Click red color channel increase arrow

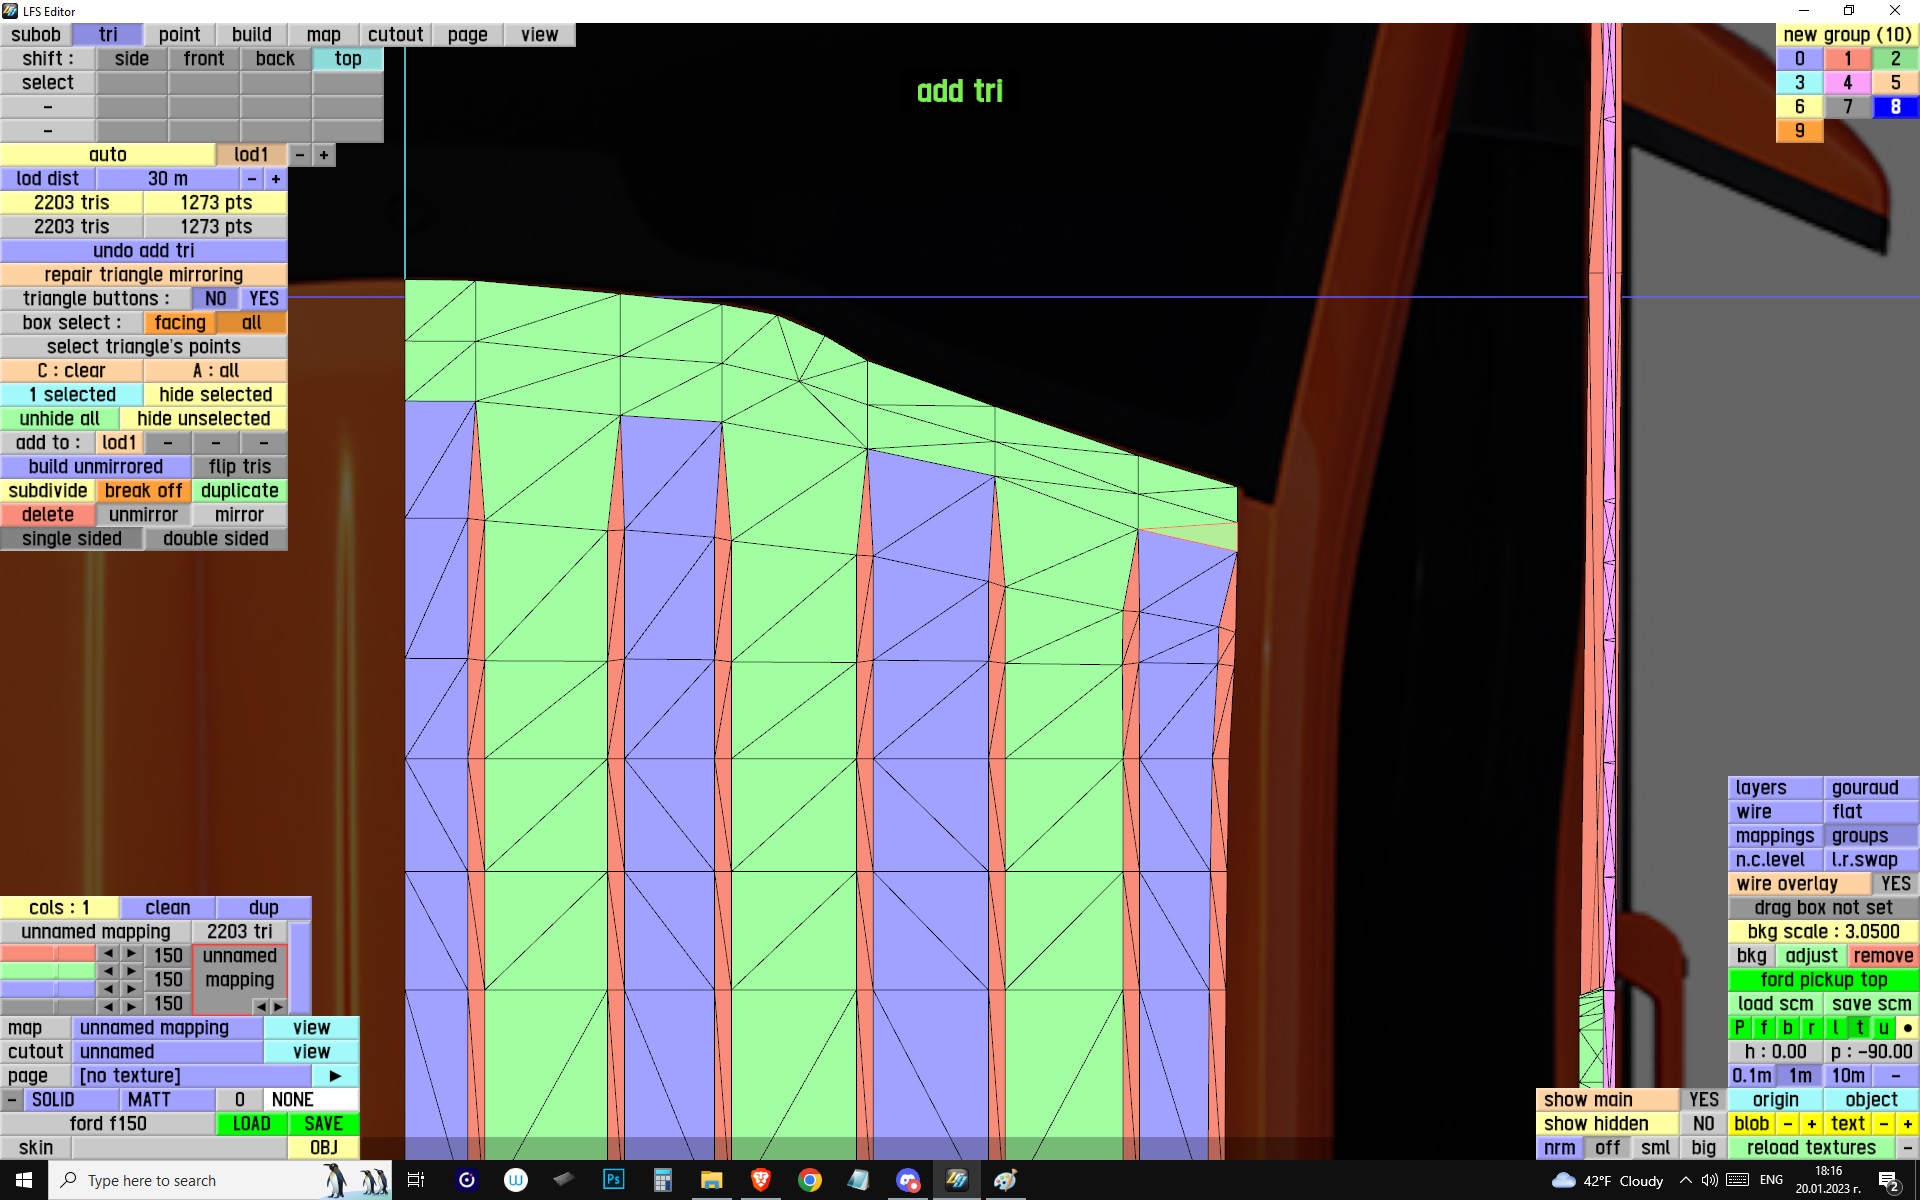131,954
